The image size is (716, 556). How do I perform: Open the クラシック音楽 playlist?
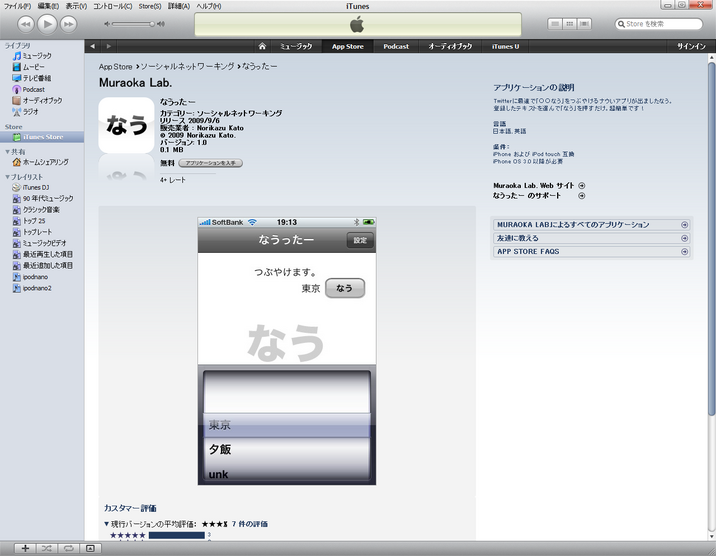coord(36,210)
